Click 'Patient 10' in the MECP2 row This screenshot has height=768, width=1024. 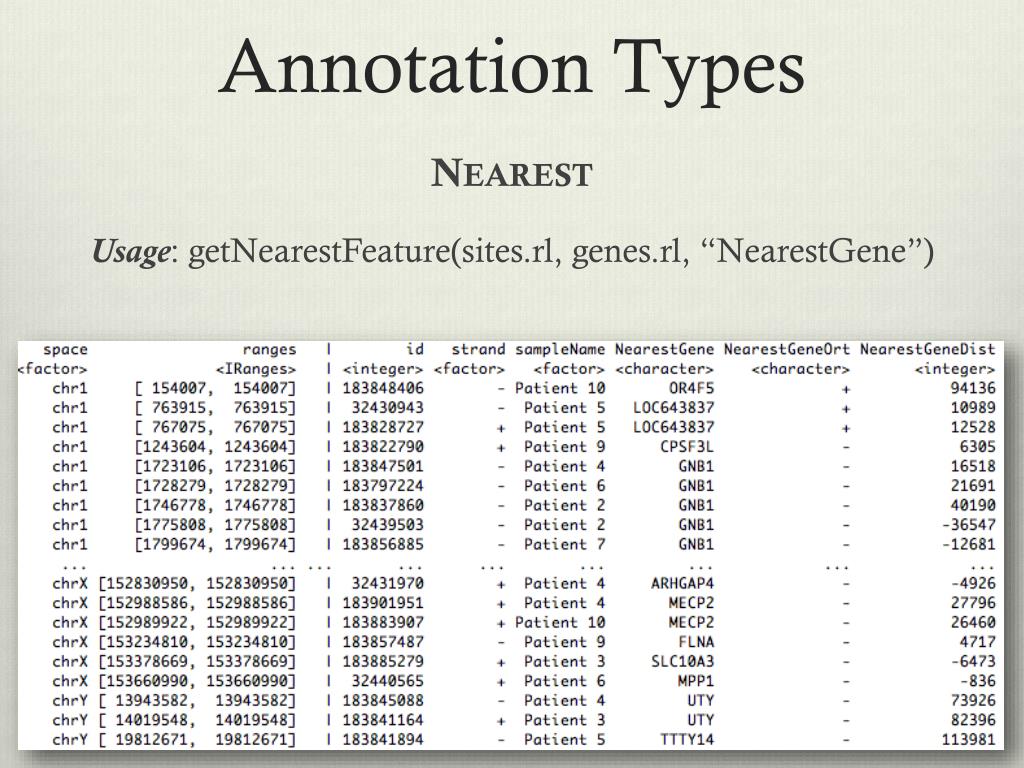[560, 623]
